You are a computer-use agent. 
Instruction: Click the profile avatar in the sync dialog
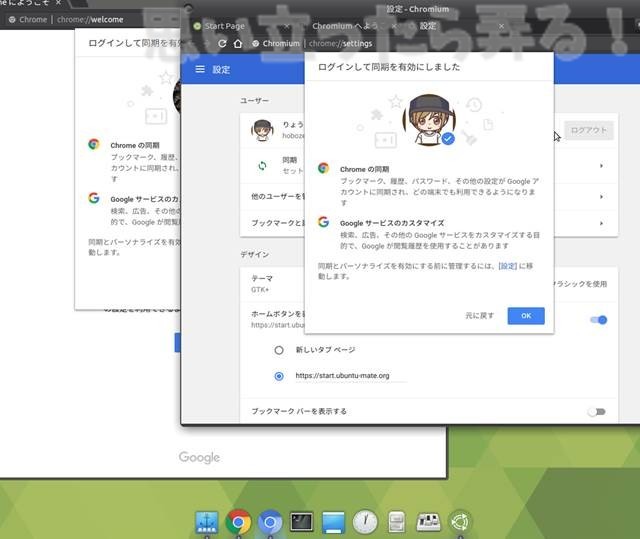[429, 120]
